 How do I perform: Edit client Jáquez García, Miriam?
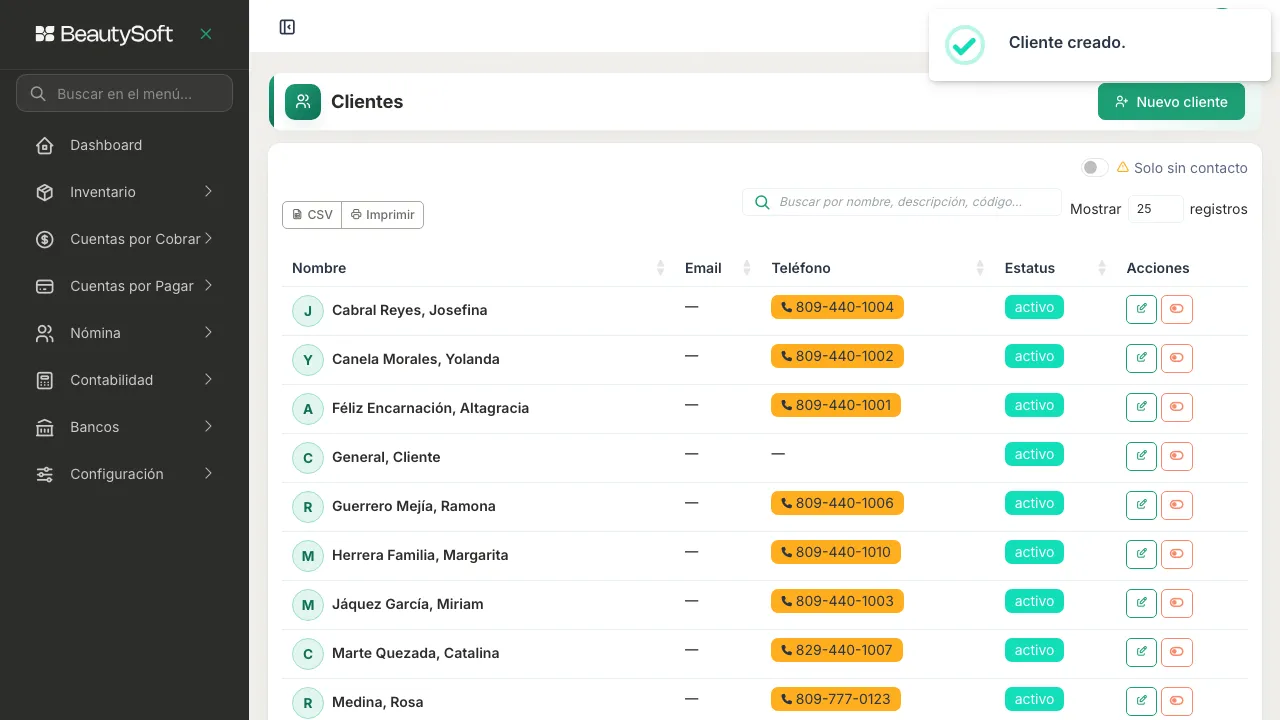tap(1141, 603)
